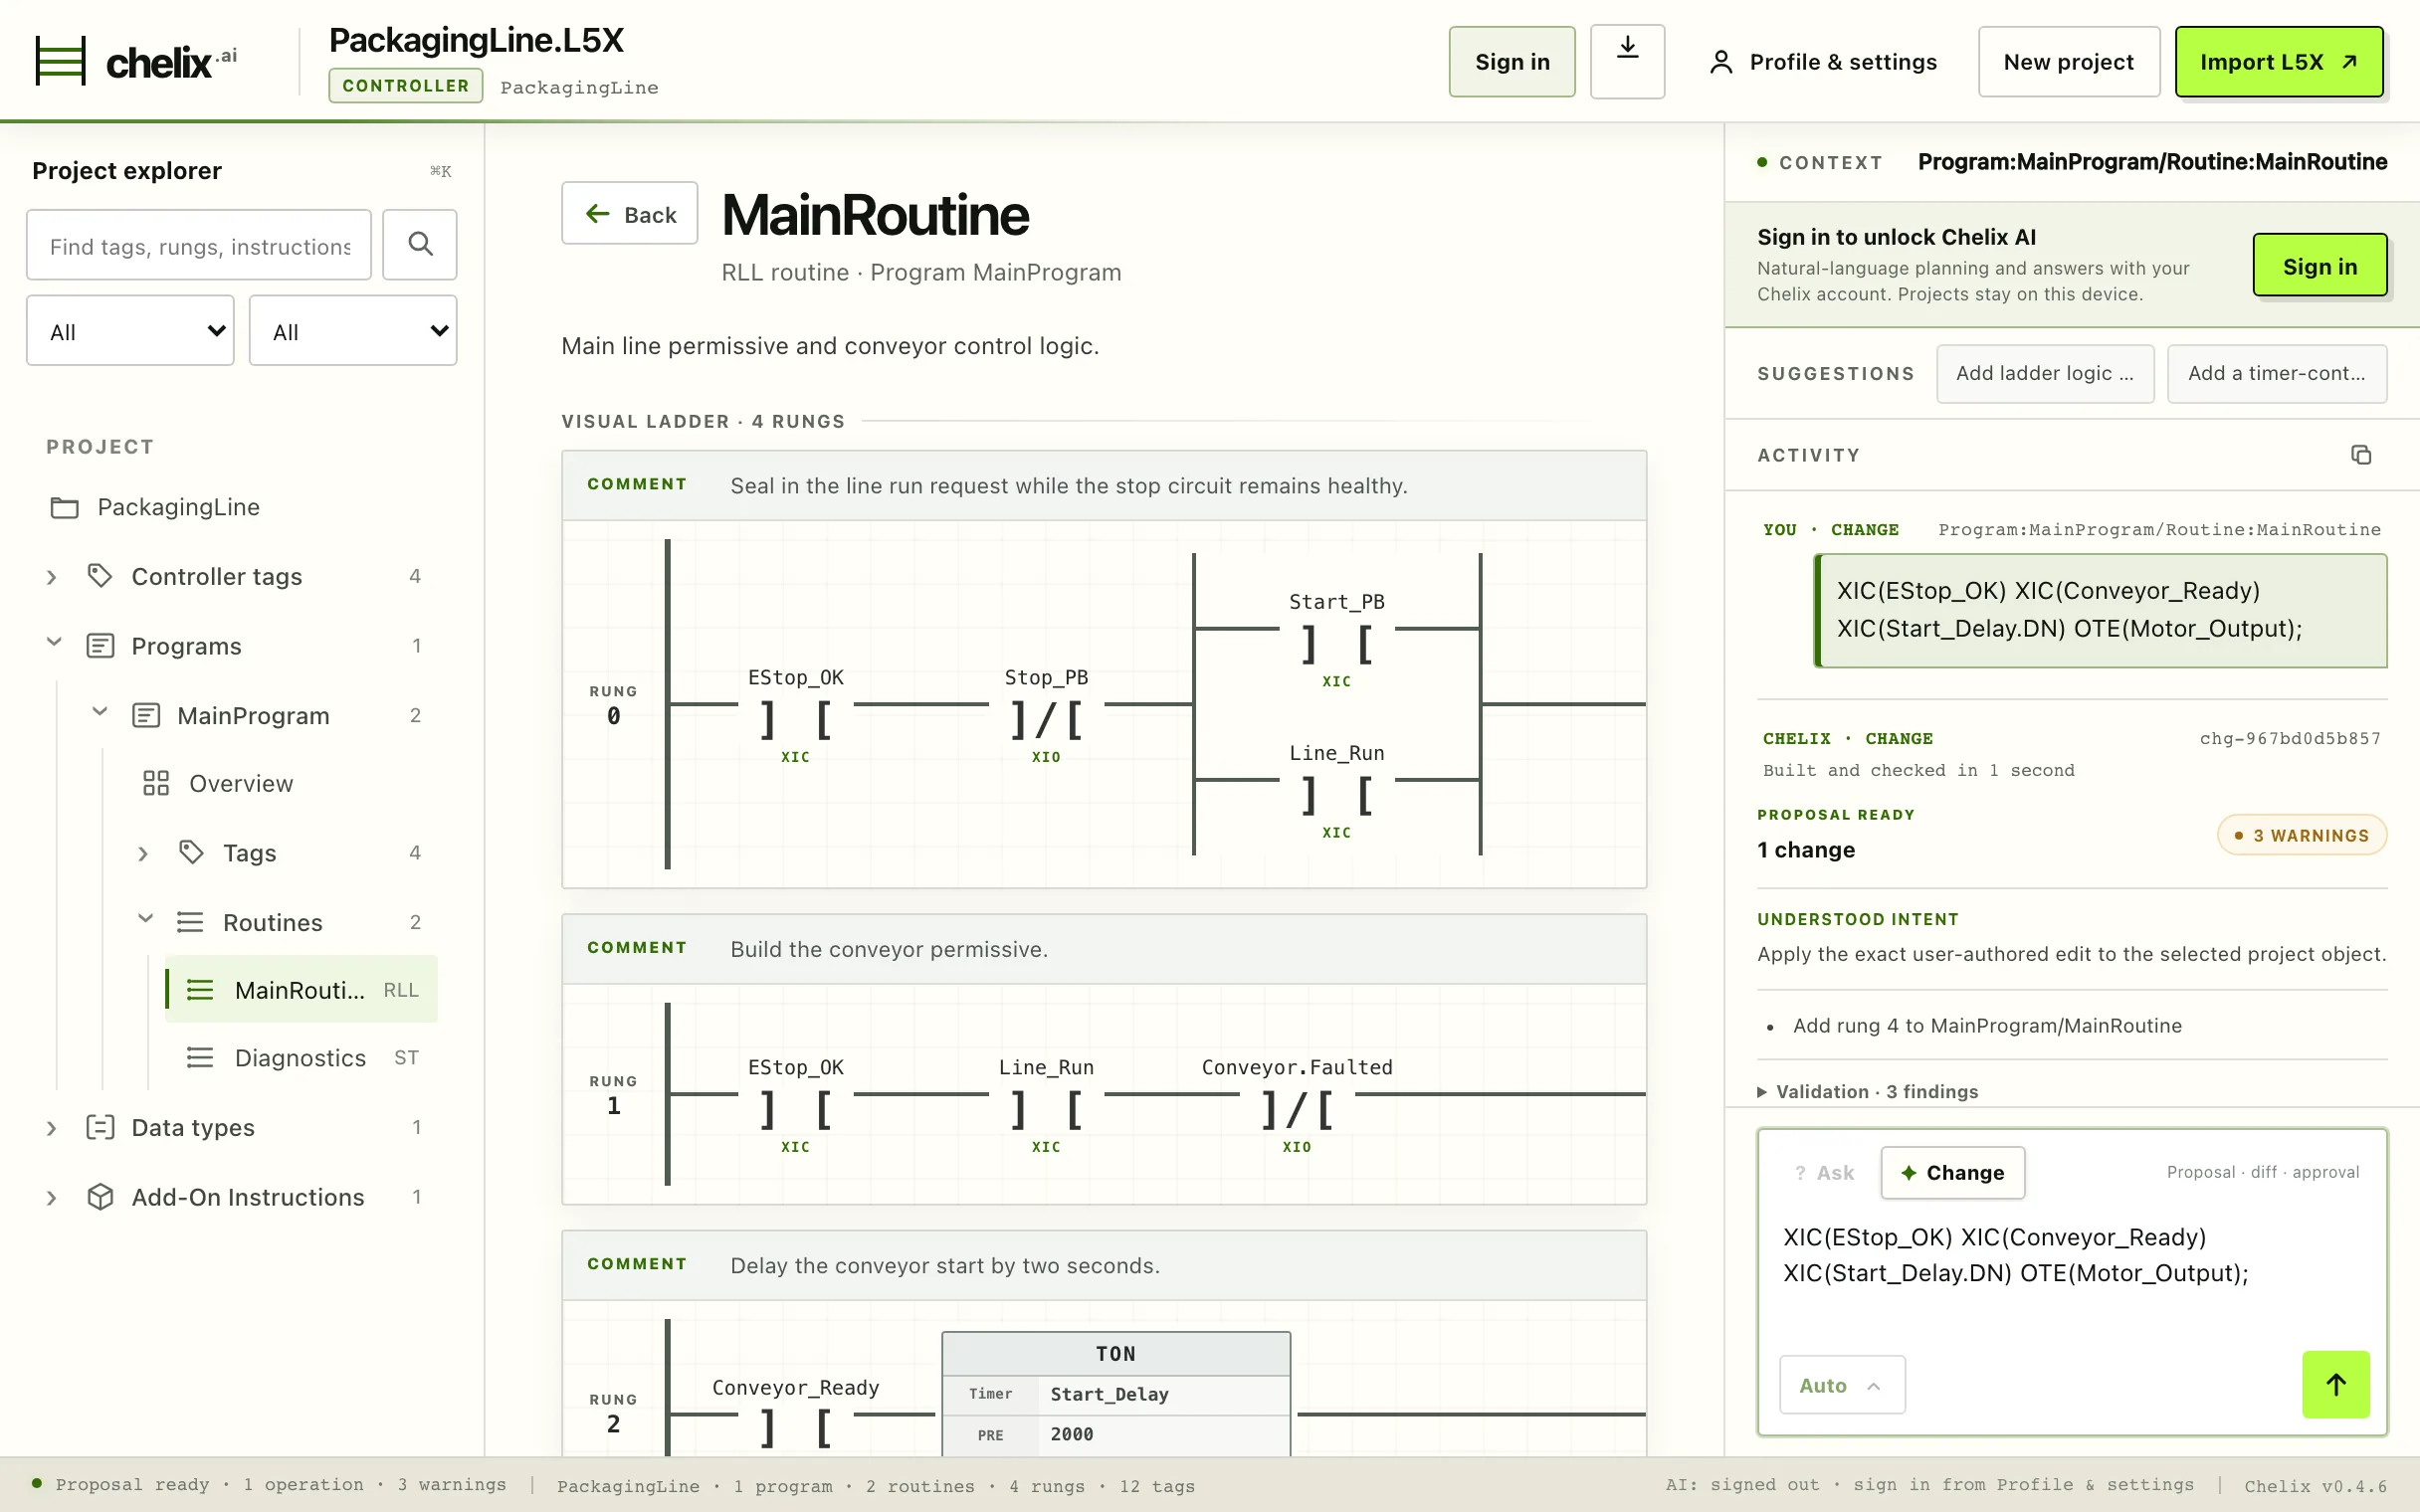Click the search magnifier icon button
The image size is (2420, 1512).
click(420, 244)
